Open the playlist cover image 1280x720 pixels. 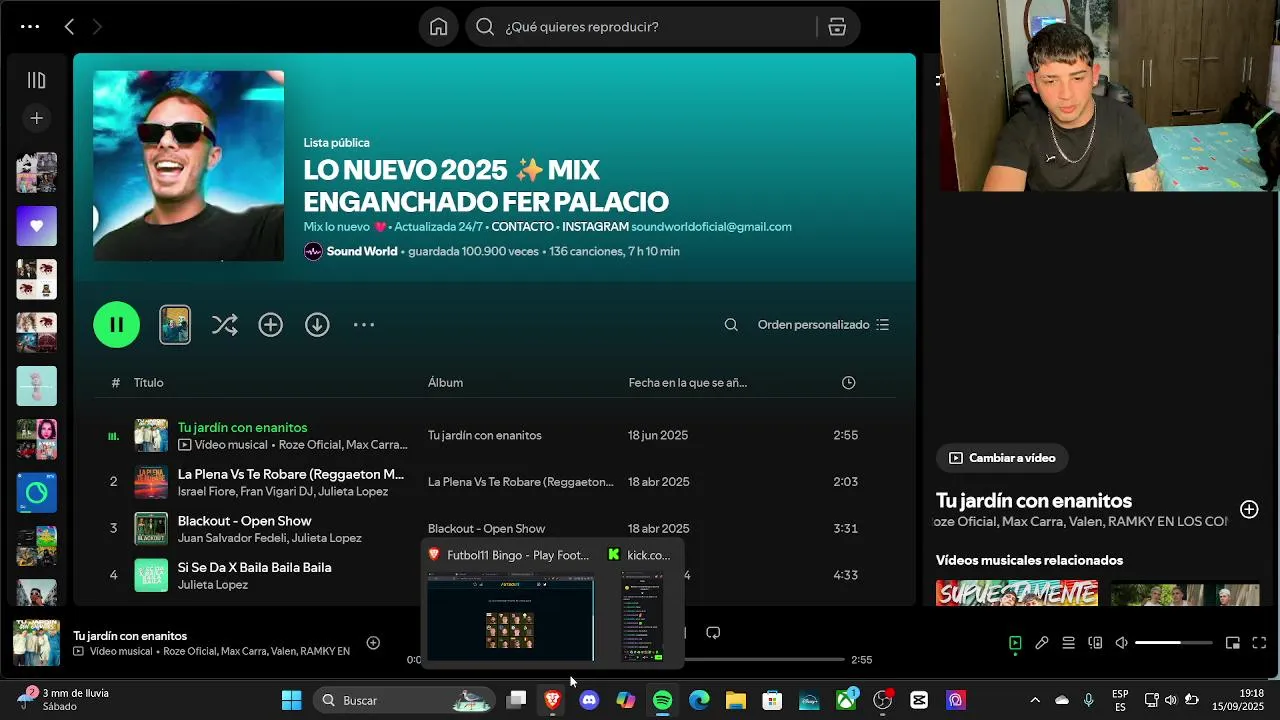point(189,166)
